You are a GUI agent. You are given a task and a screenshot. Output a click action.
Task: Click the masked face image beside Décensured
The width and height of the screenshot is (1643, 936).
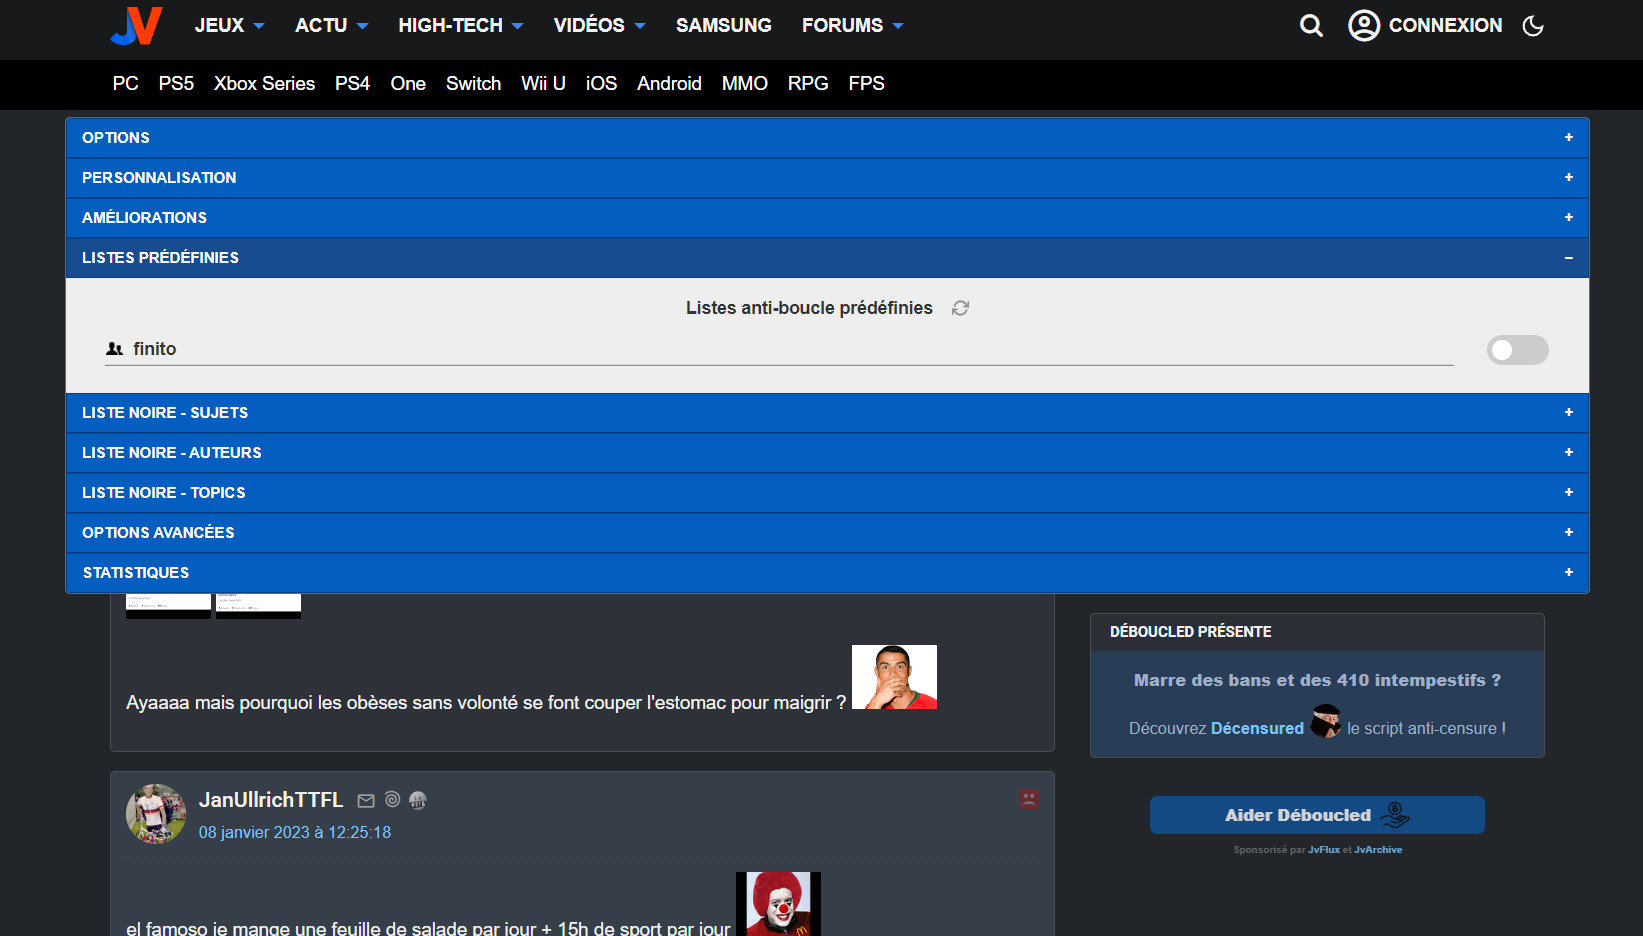tap(1326, 721)
